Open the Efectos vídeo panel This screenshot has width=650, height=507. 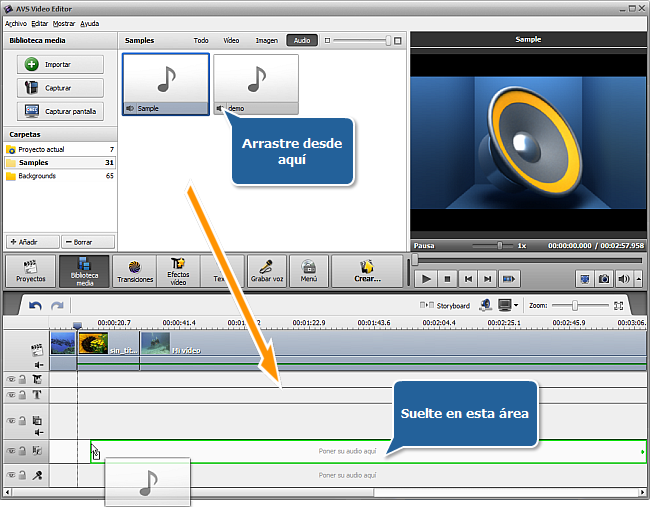[x=178, y=272]
